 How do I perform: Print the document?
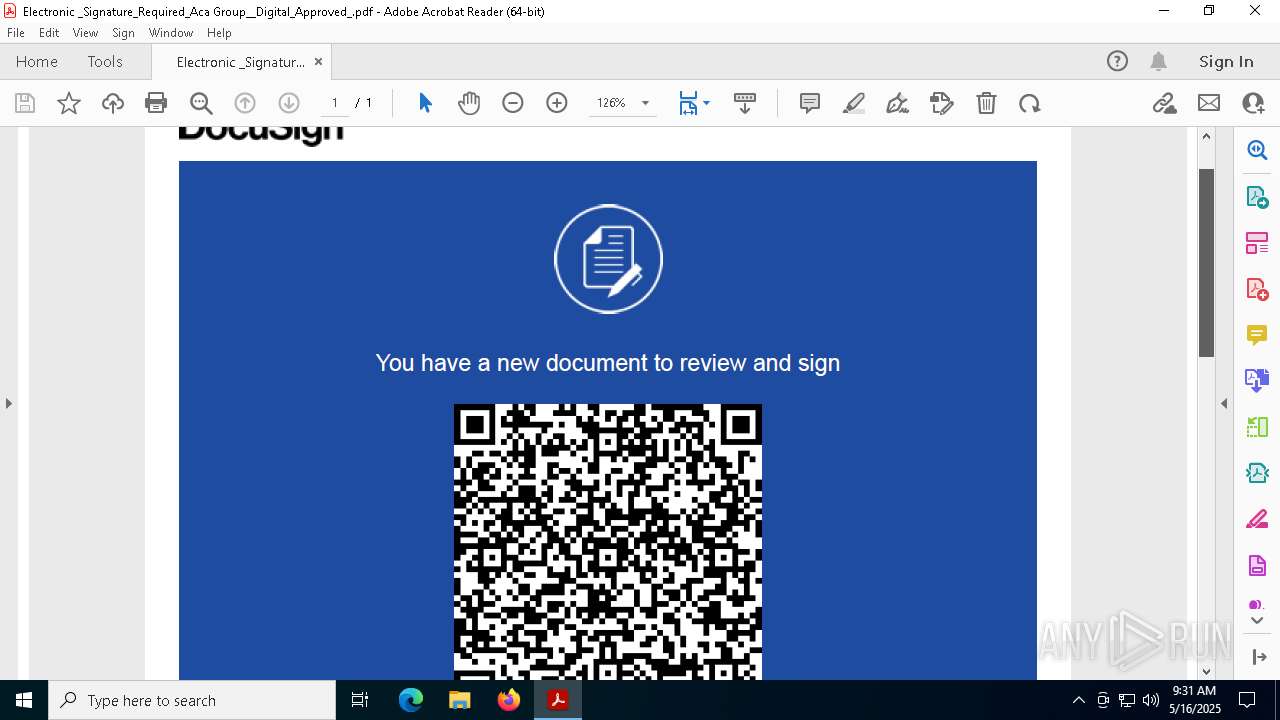click(156, 103)
